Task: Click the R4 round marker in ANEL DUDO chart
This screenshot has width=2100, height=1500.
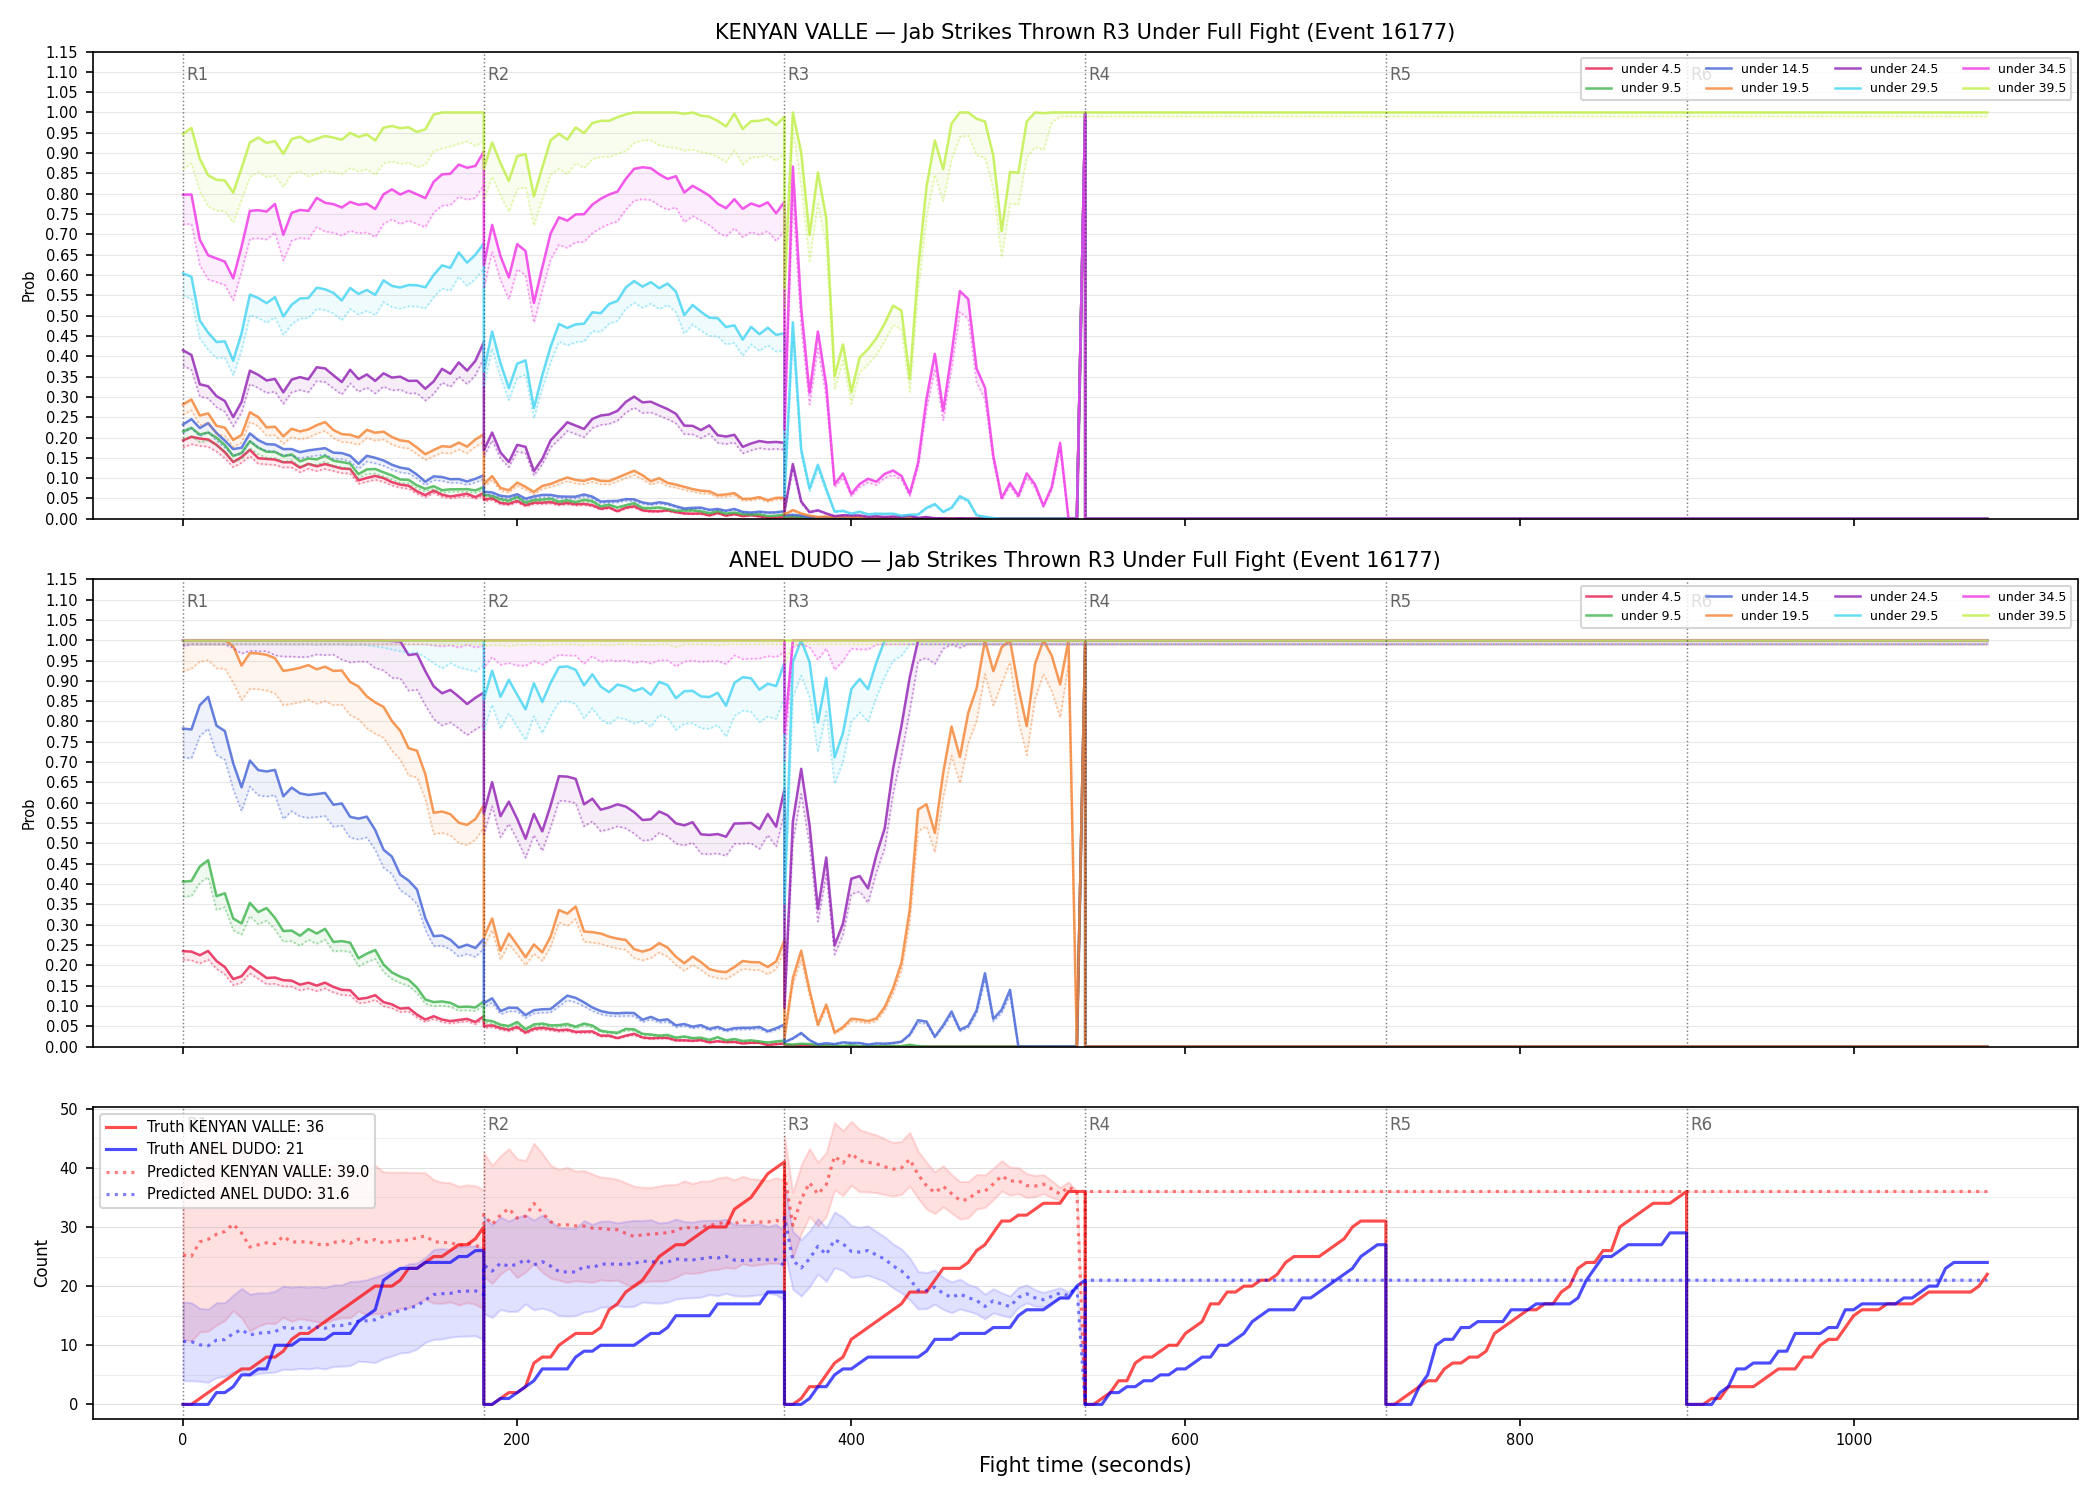Action: (1099, 601)
